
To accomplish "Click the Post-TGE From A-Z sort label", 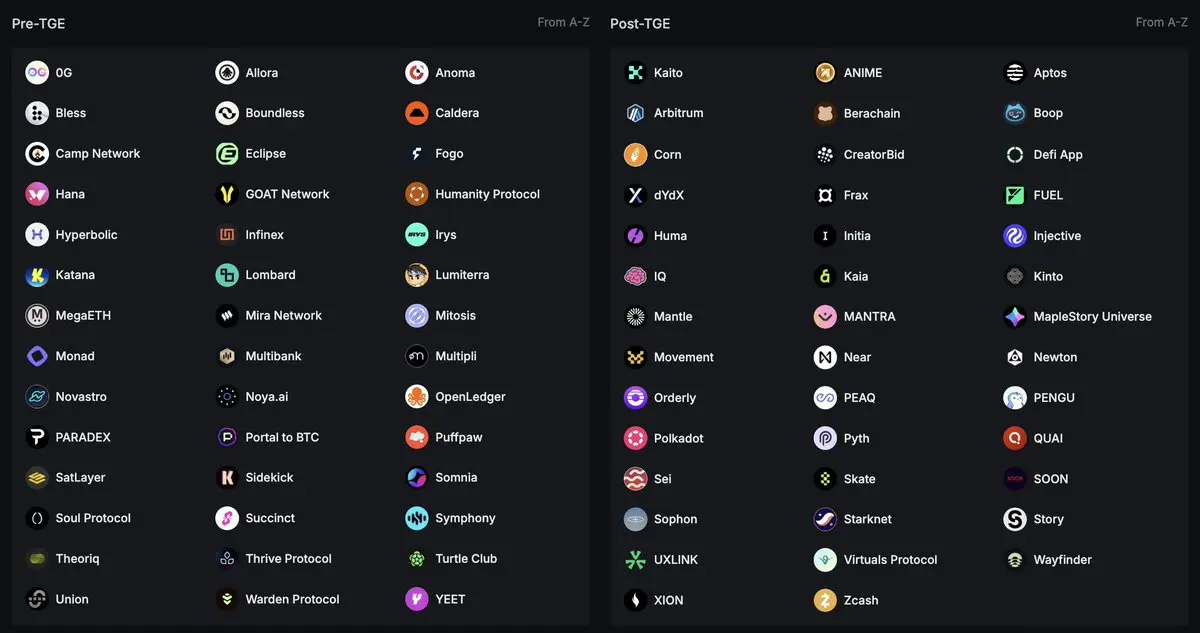I will 1162,22.
